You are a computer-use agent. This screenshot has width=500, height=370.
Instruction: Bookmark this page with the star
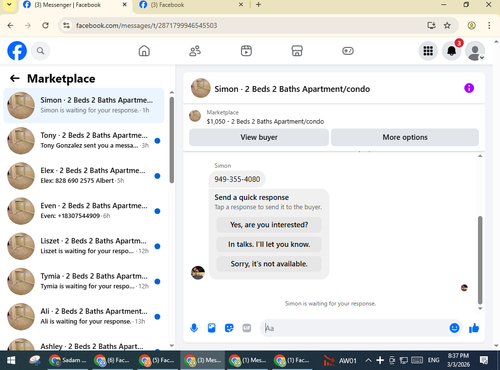tap(447, 25)
